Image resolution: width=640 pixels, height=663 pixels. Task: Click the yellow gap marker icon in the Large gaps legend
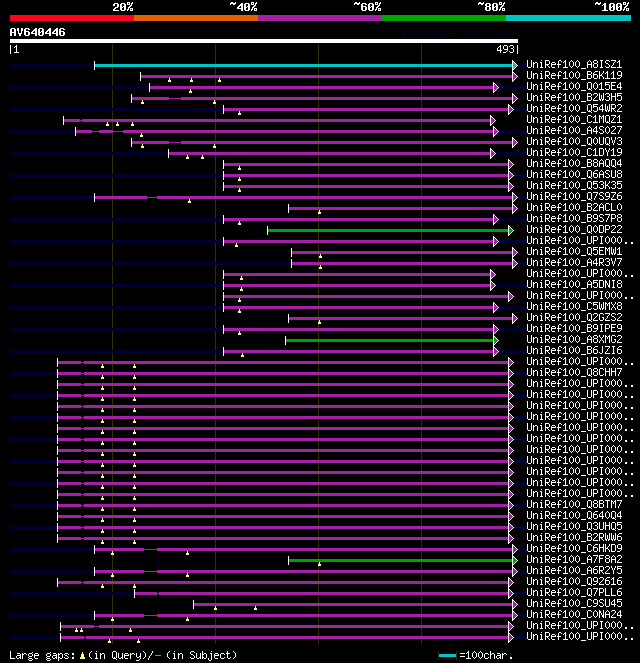82,656
